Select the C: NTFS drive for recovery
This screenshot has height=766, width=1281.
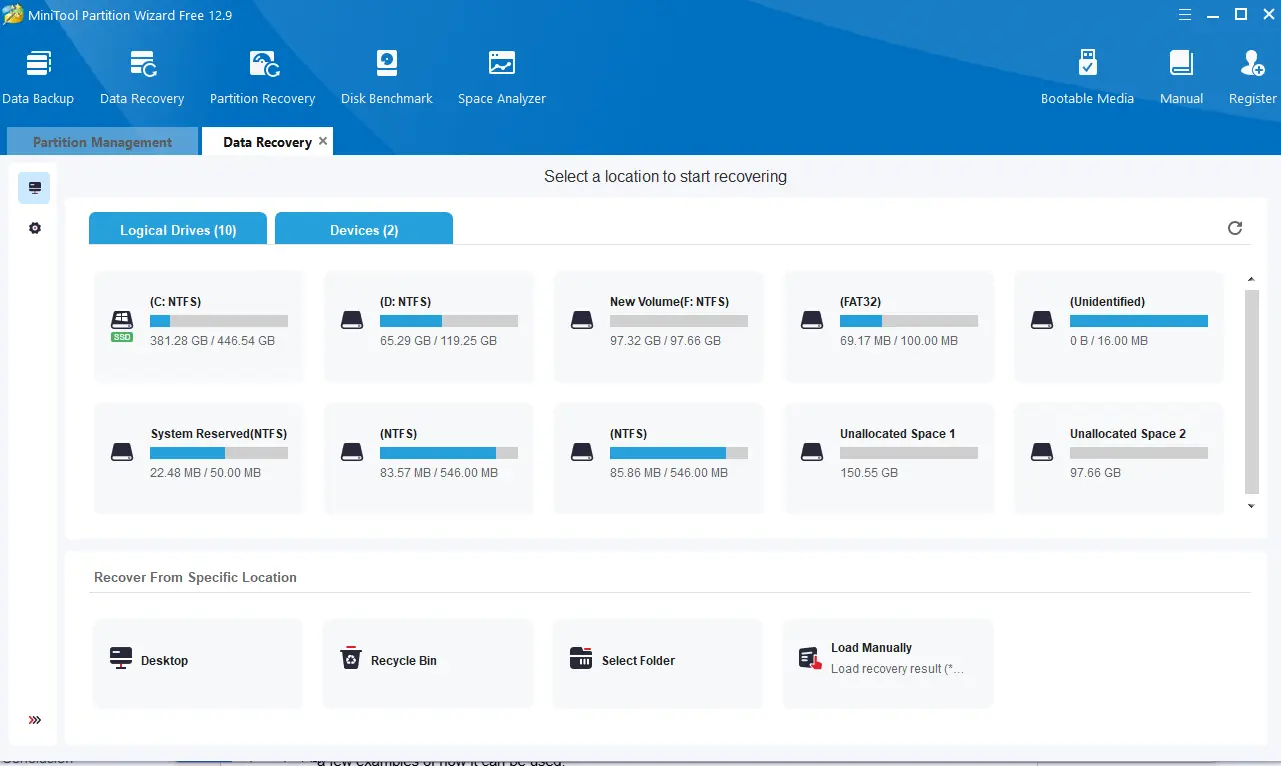click(197, 327)
